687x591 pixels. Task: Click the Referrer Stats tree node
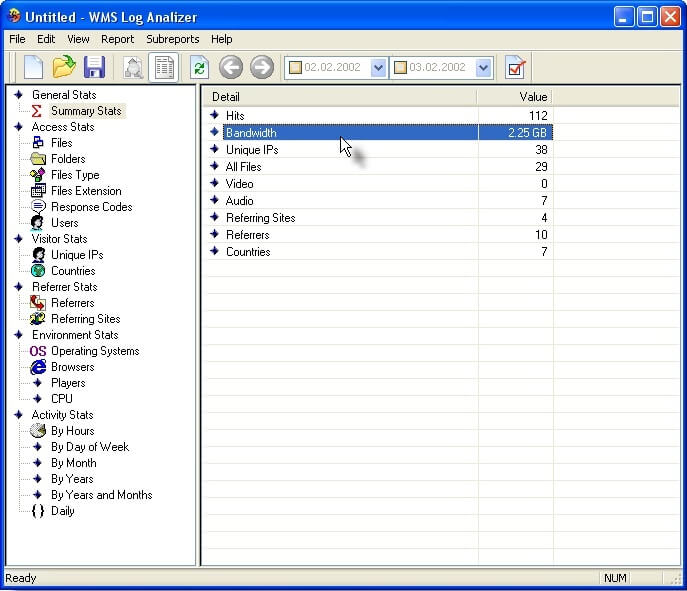tap(64, 287)
